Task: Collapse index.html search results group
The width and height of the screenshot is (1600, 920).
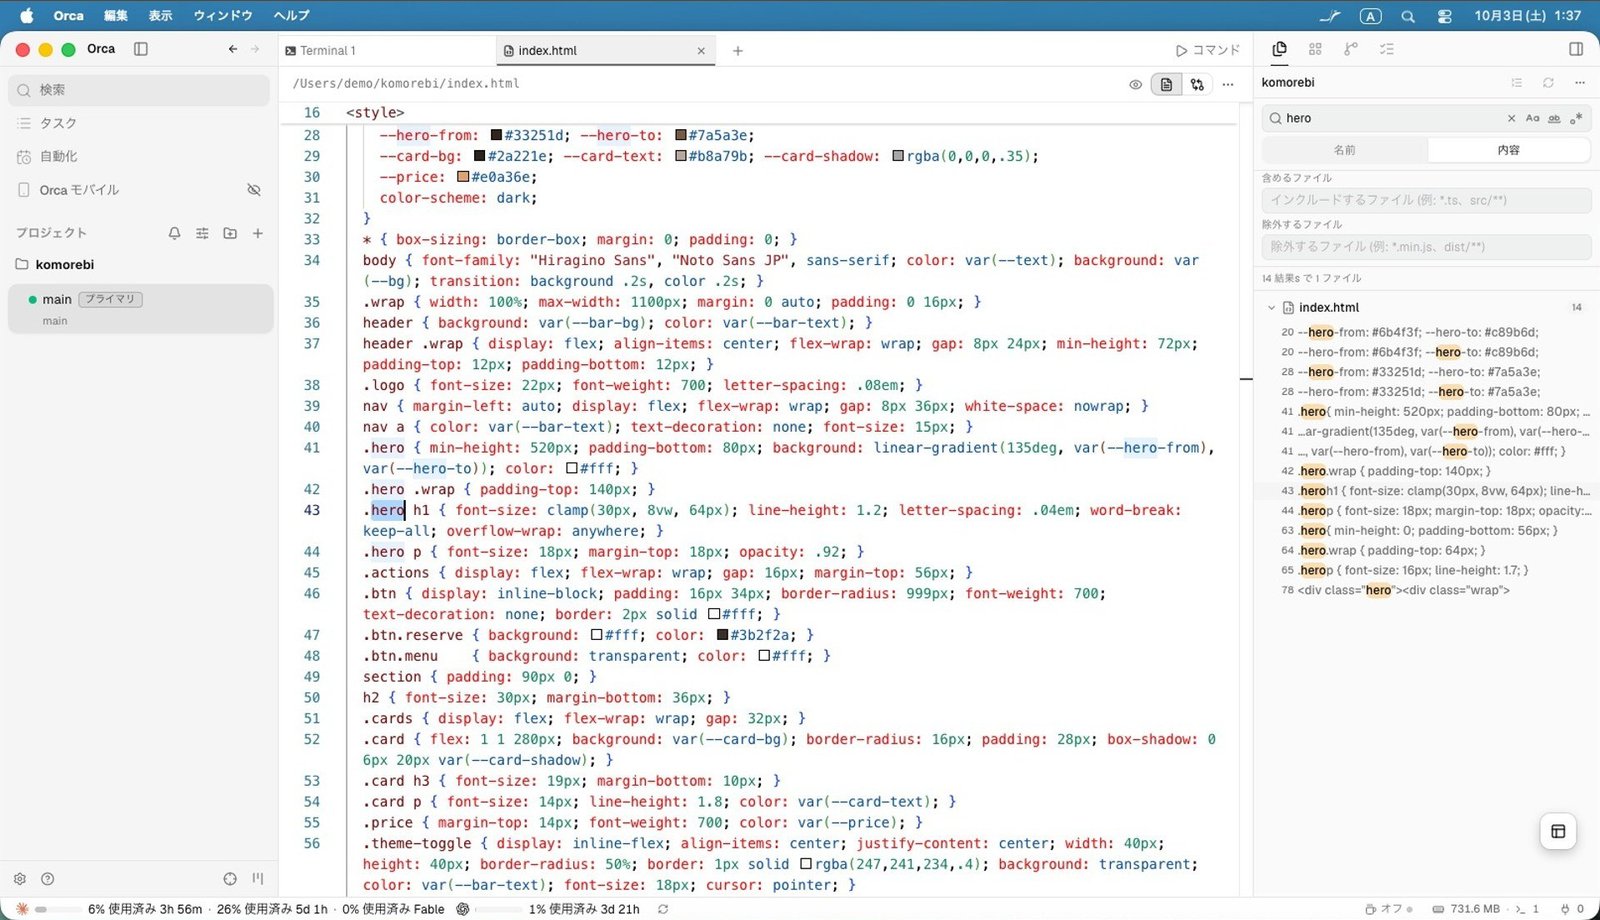Action: point(1271,308)
